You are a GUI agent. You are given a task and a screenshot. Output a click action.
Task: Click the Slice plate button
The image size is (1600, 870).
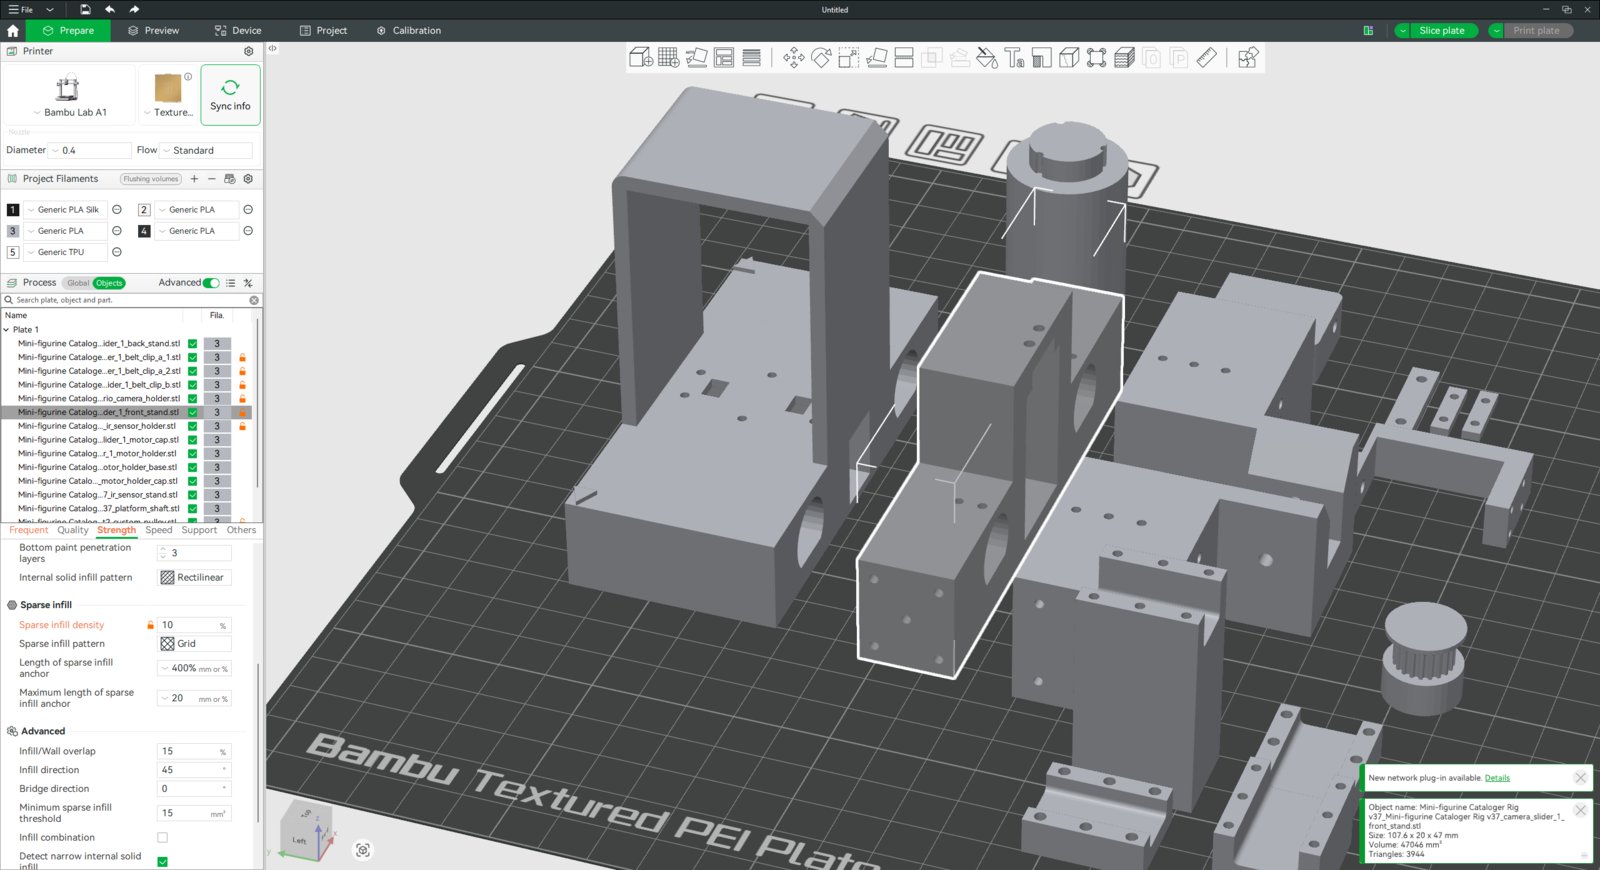pyautogui.click(x=1442, y=31)
